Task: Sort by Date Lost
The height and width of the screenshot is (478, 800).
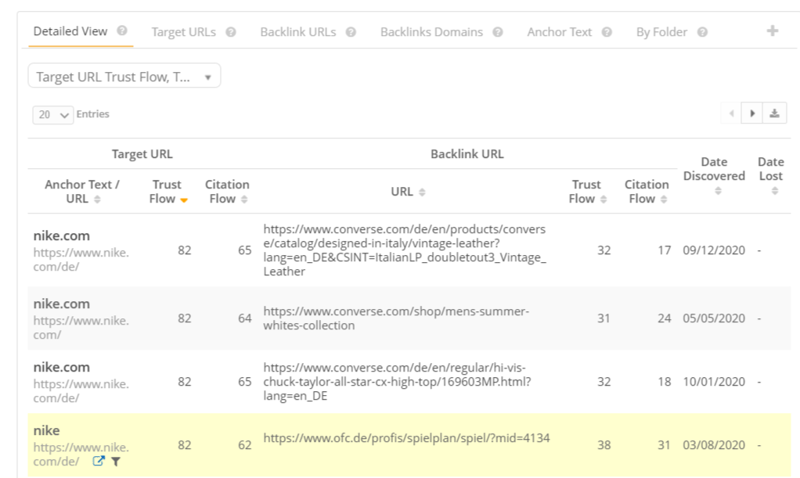Action: (x=775, y=191)
